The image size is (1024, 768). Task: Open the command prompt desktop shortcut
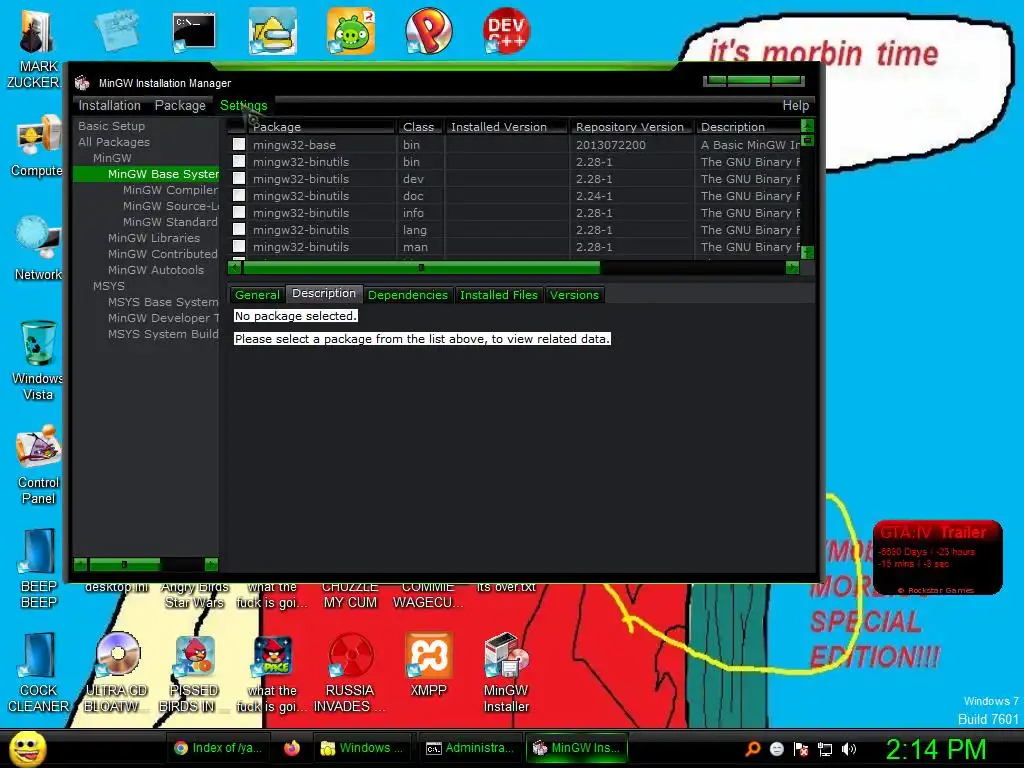(x=194, y=31)
